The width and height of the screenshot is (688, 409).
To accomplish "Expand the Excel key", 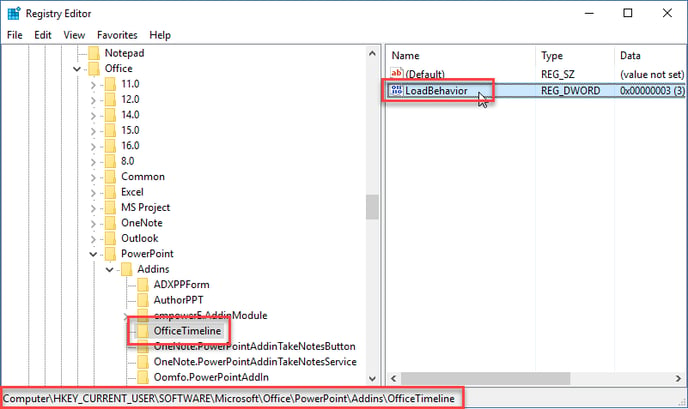I will 93,193.
